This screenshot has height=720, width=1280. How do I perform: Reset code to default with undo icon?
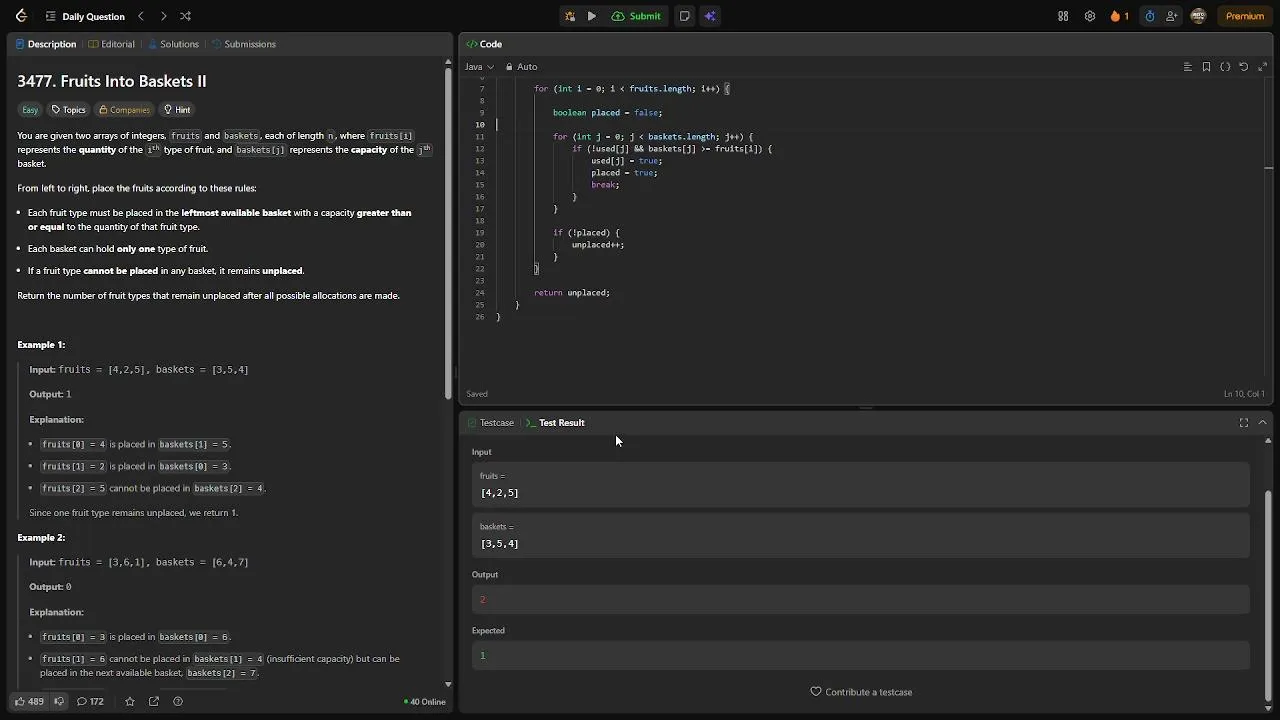click(1243, 67)
